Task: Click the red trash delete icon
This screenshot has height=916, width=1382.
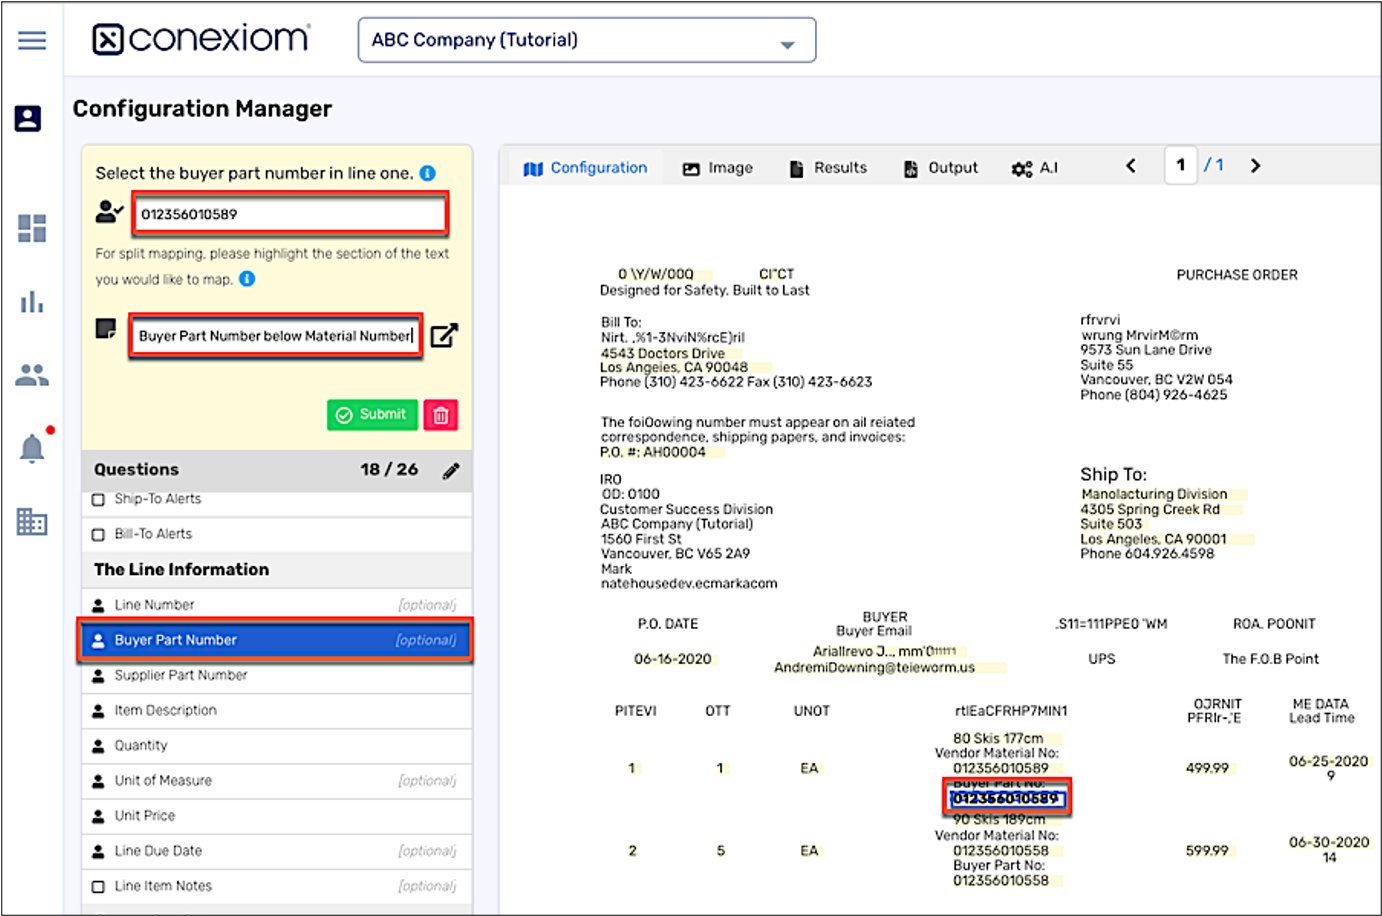Action: (441, 415)
